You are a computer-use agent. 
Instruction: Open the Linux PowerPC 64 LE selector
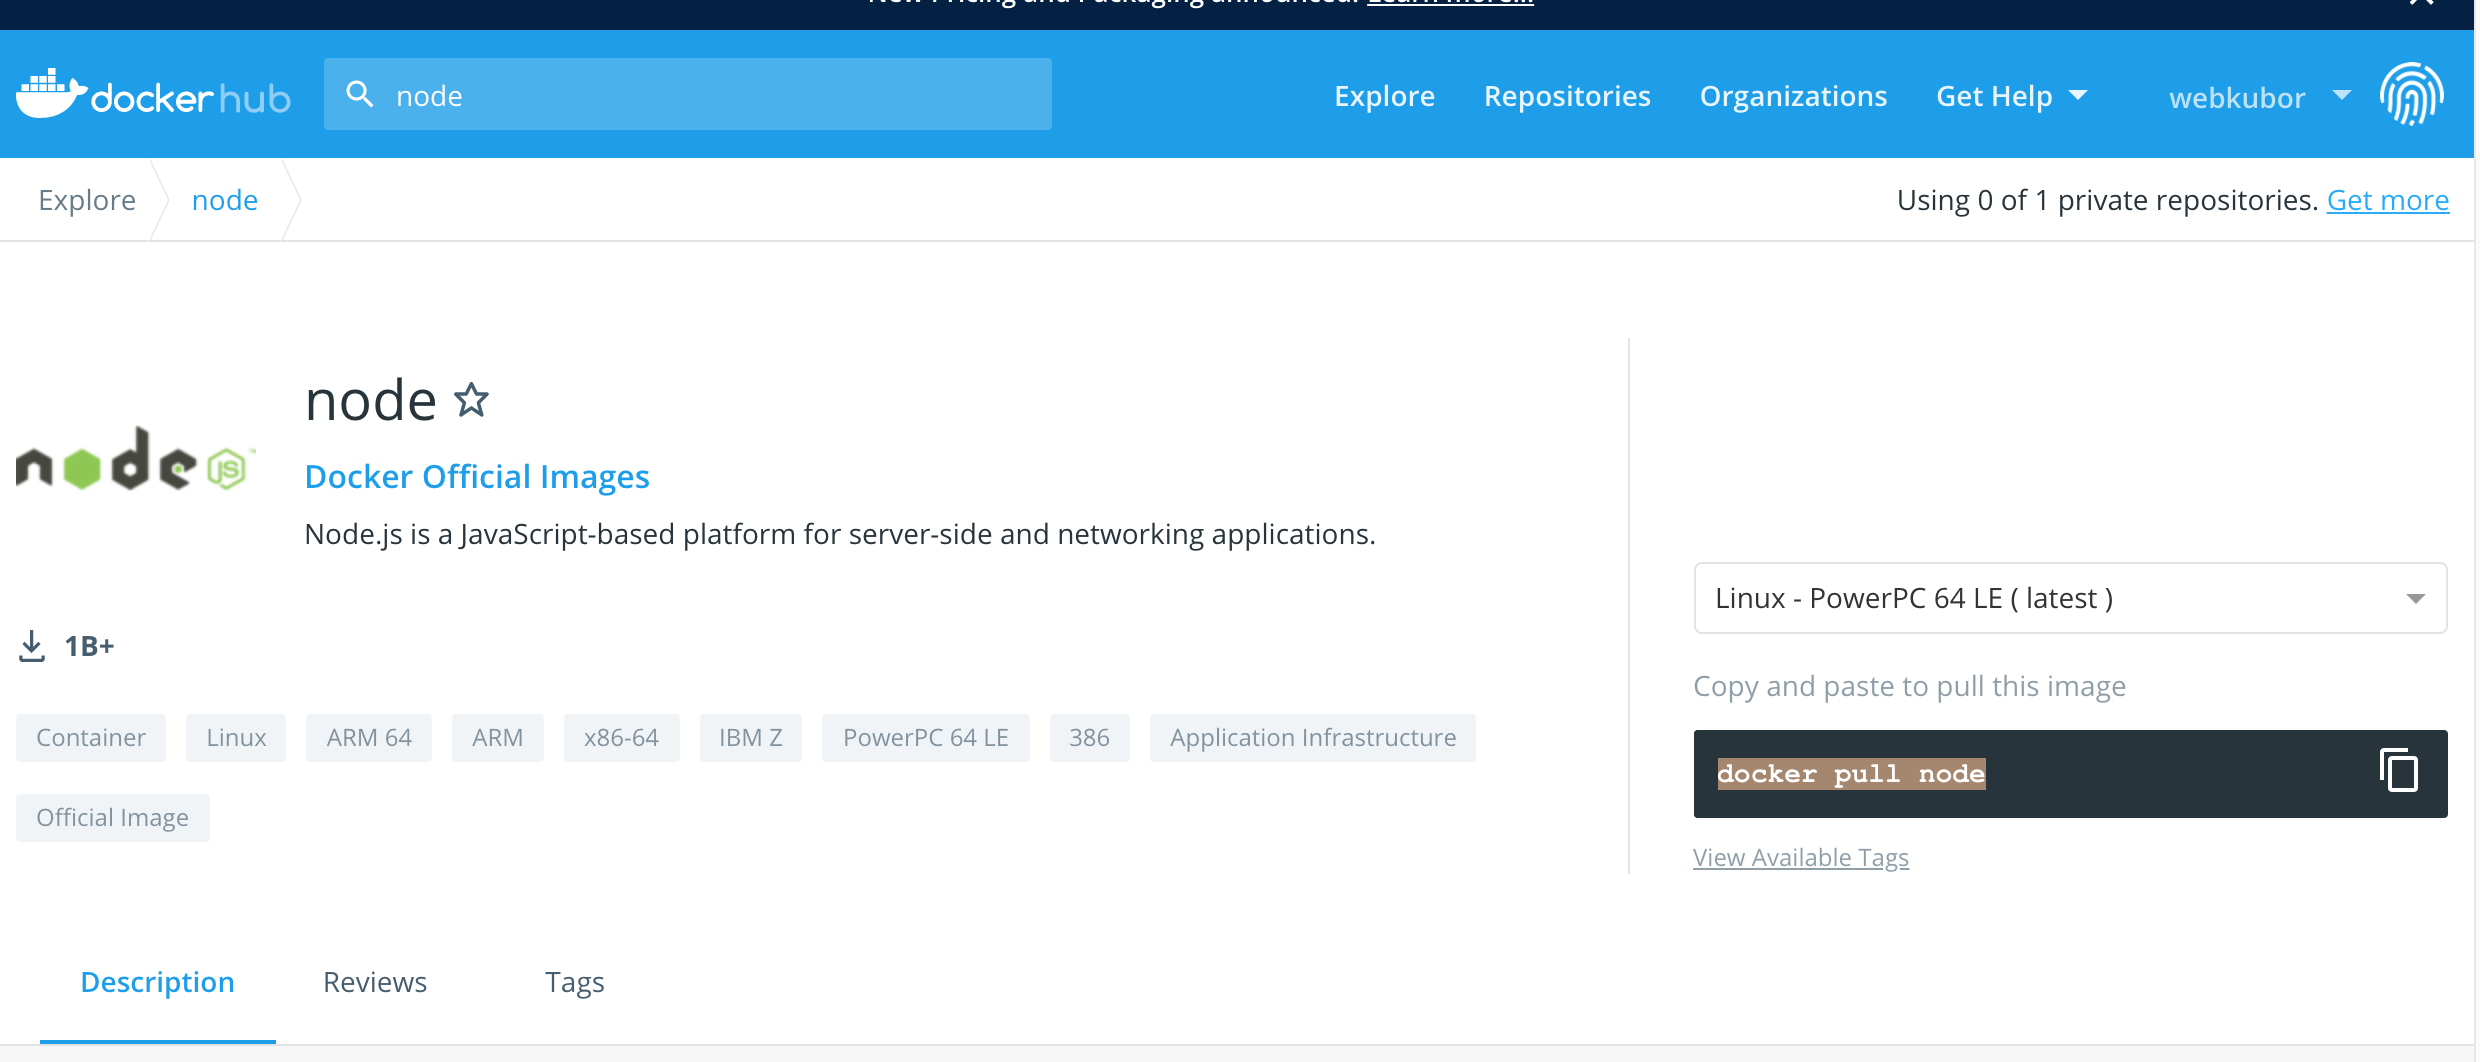(2070, 598)
